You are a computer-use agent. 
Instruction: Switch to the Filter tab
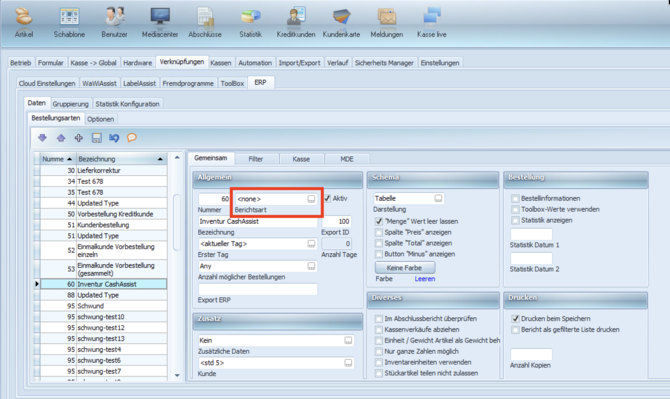pos(256,159)
